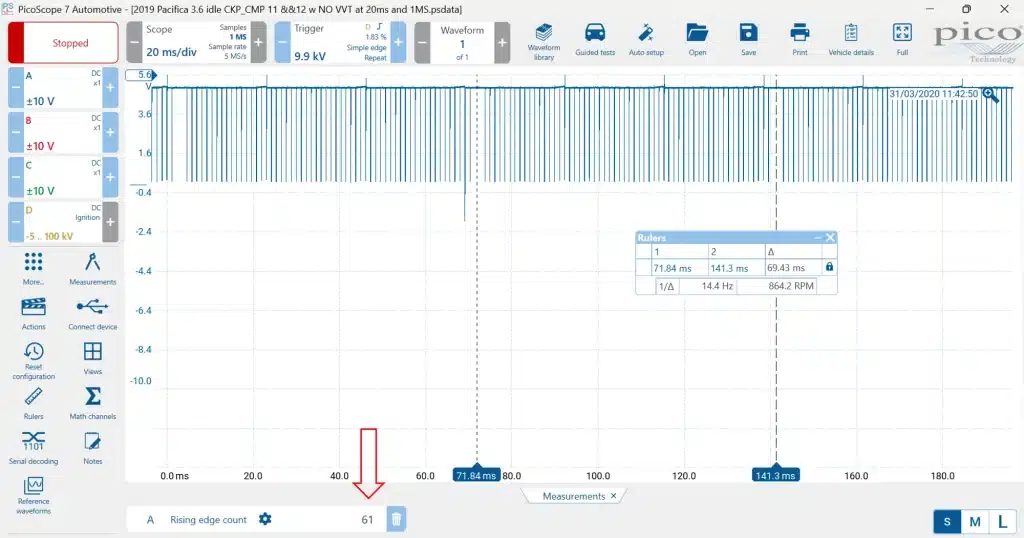
Task: Open Serial decoding
Action: 33,448
